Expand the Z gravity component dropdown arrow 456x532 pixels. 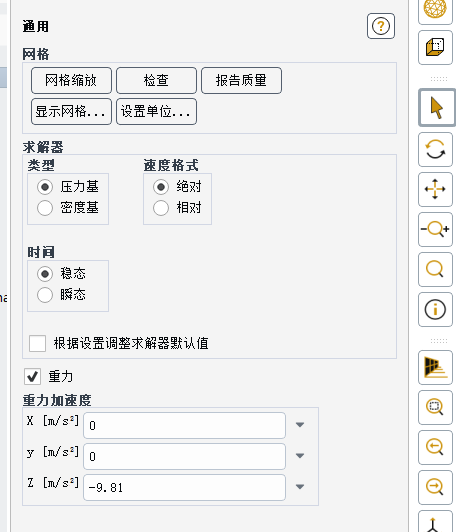[300, 487]
